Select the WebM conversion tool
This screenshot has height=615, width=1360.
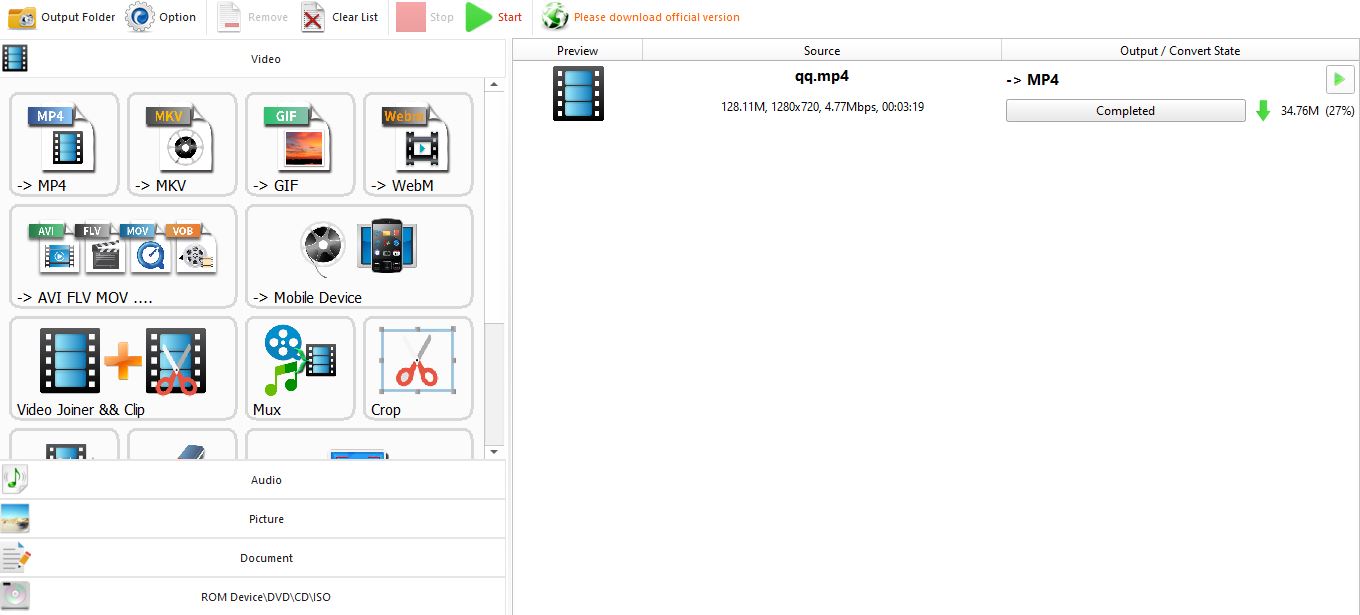coord(417,144)
